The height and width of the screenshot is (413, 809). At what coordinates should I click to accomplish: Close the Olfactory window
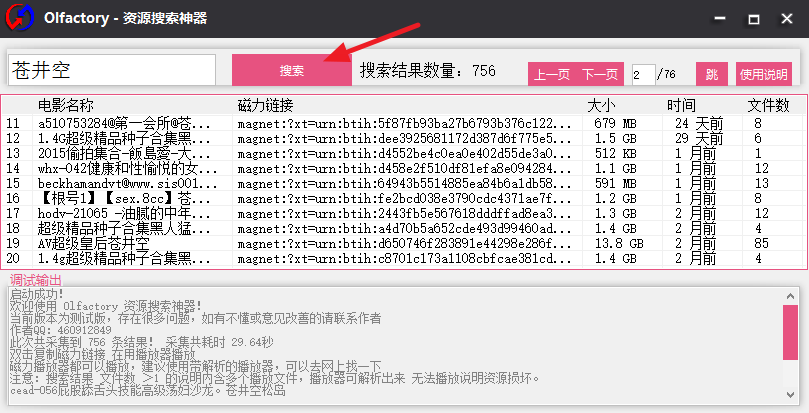788,18
